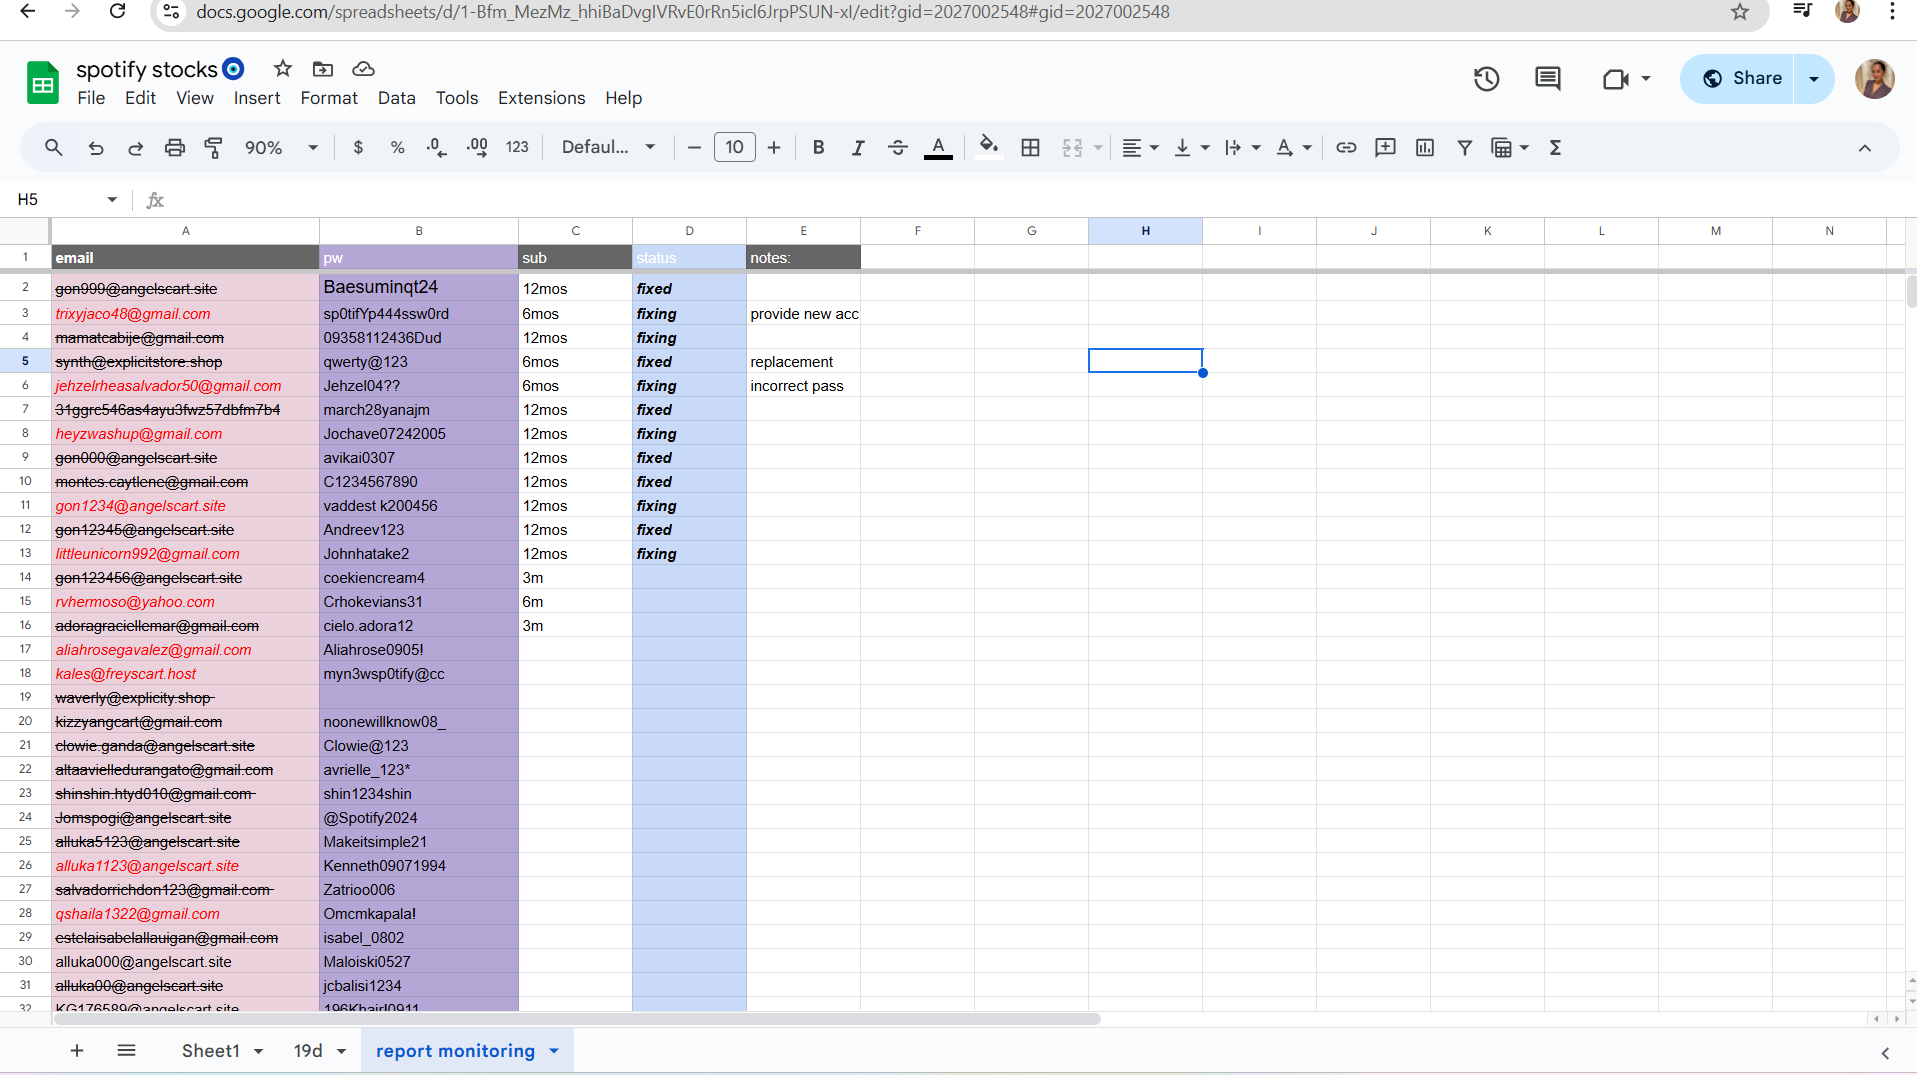Image resolution: width=1917 pixels, height=1075 pixels.
Task: Increase decimal places
Action: 477,148
